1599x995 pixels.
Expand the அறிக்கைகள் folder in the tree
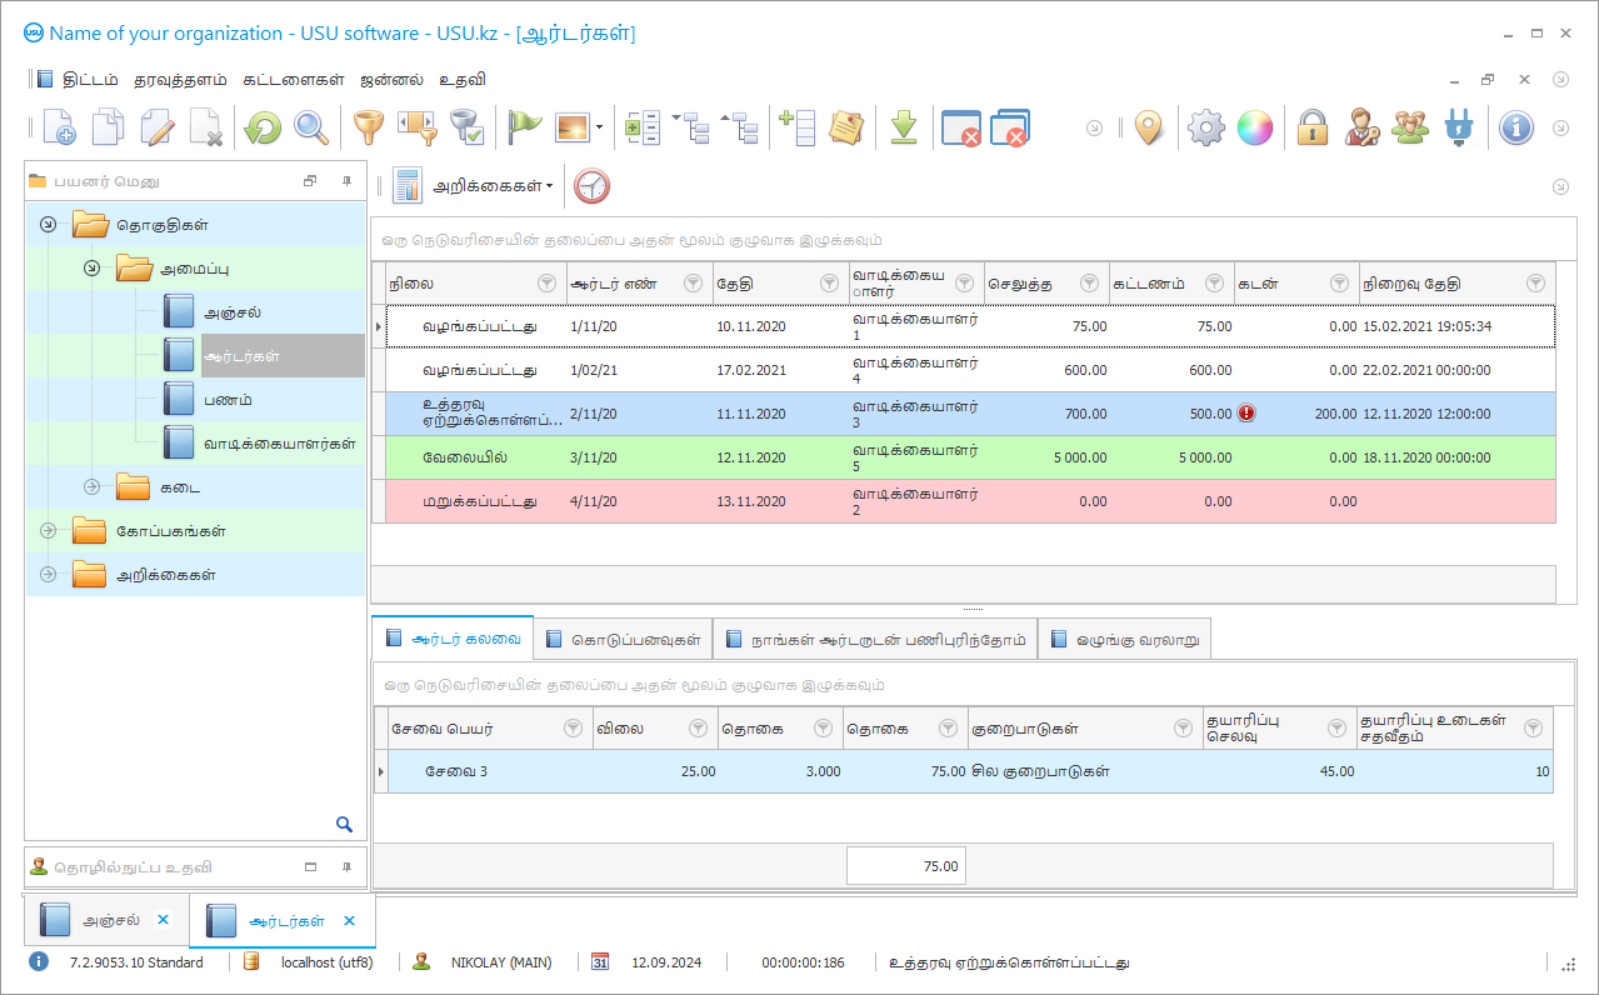click(x=48, y=574)
